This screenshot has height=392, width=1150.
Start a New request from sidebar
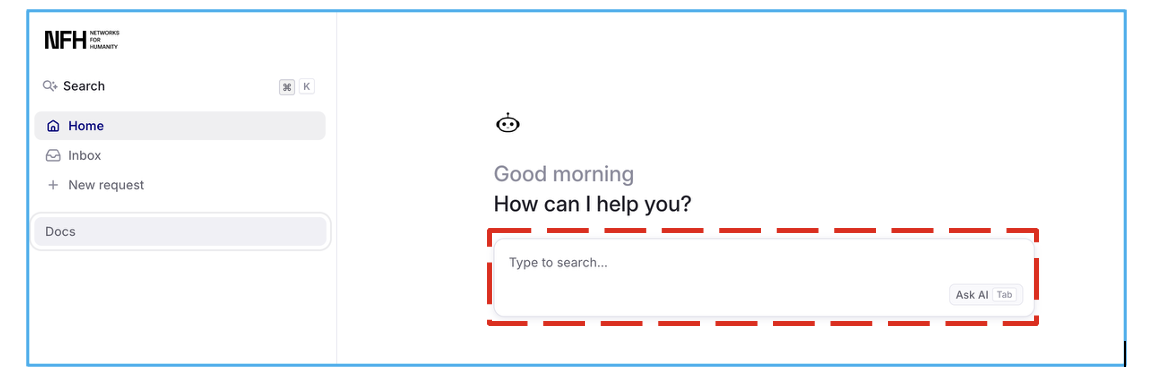tap(180, 185)
